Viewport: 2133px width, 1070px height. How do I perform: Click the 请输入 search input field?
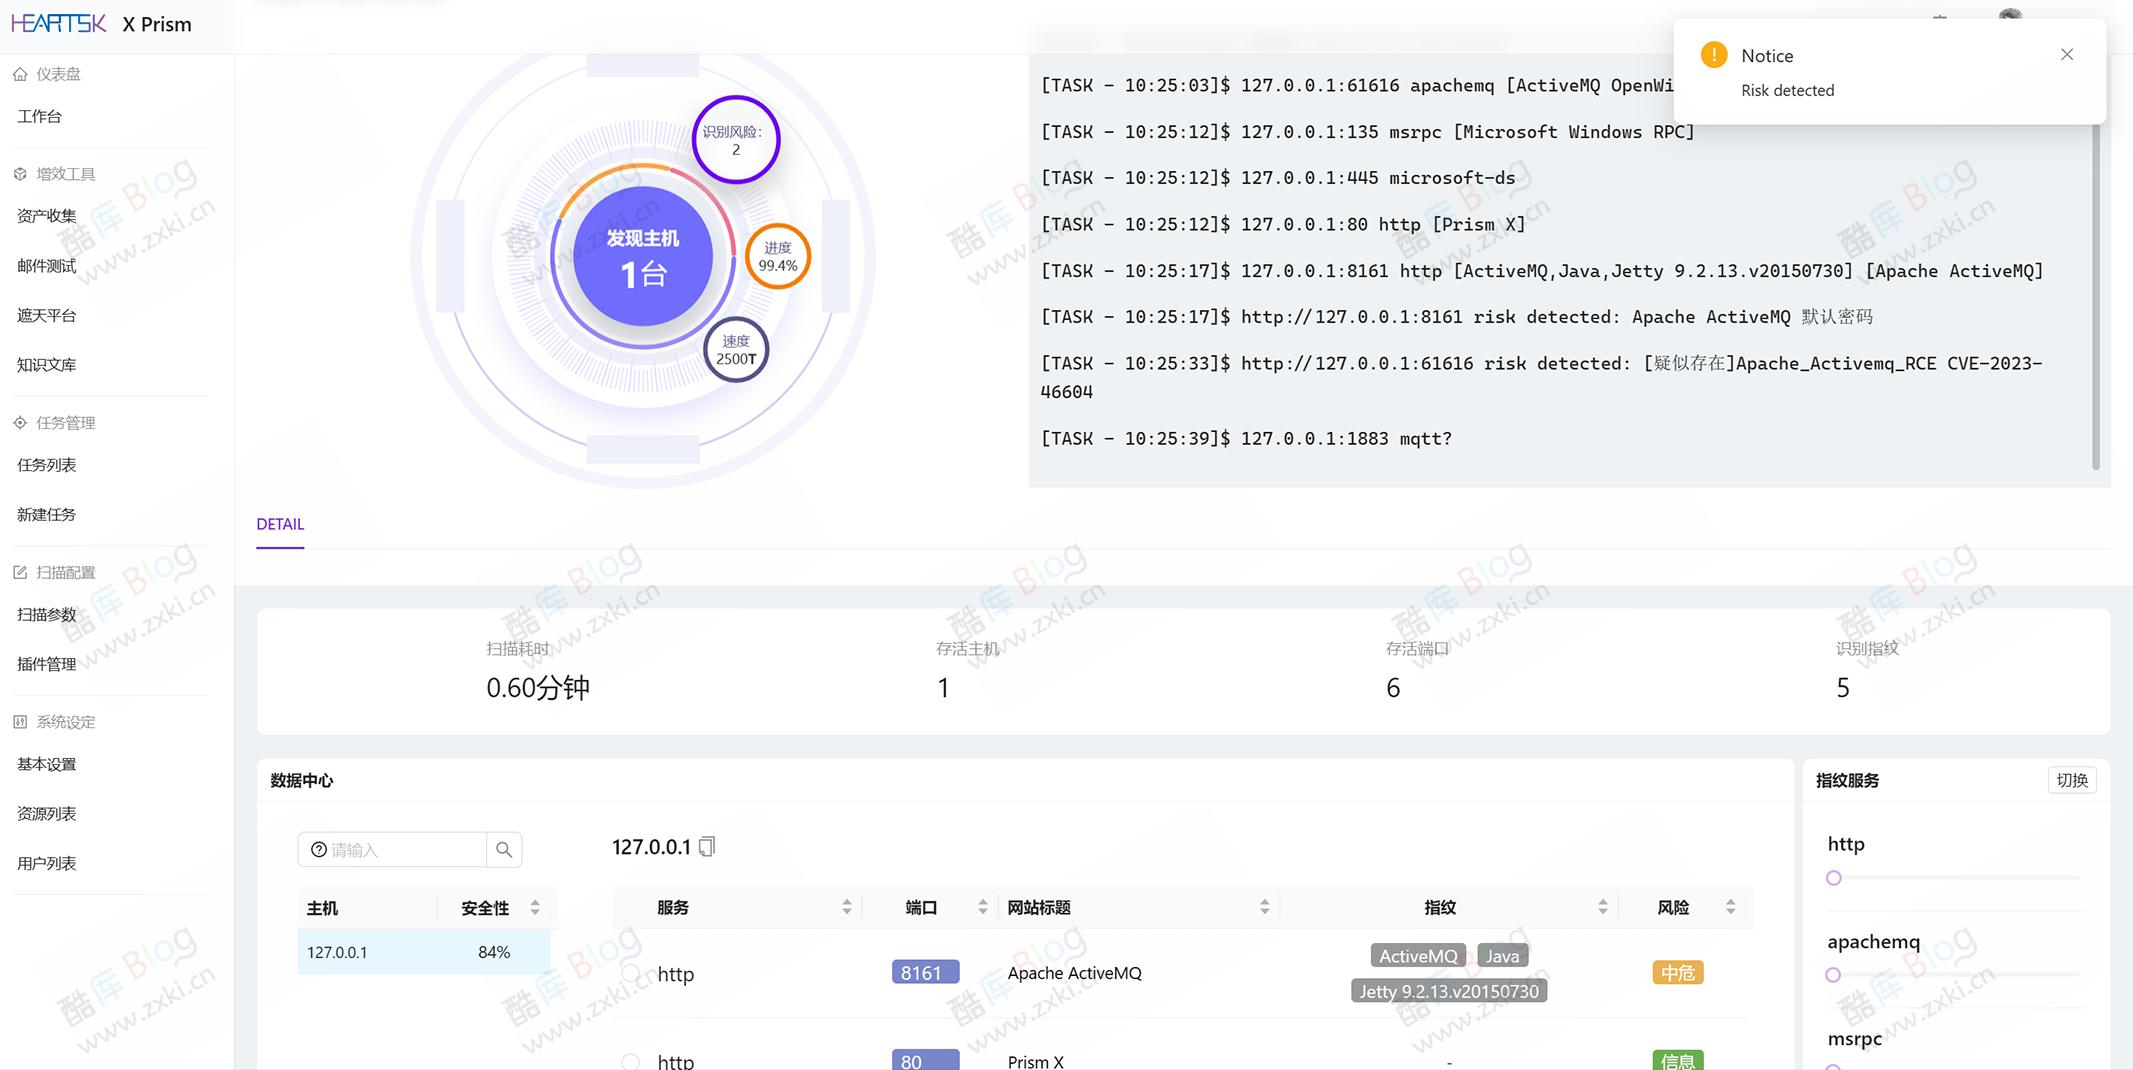[x=400, y=850]
